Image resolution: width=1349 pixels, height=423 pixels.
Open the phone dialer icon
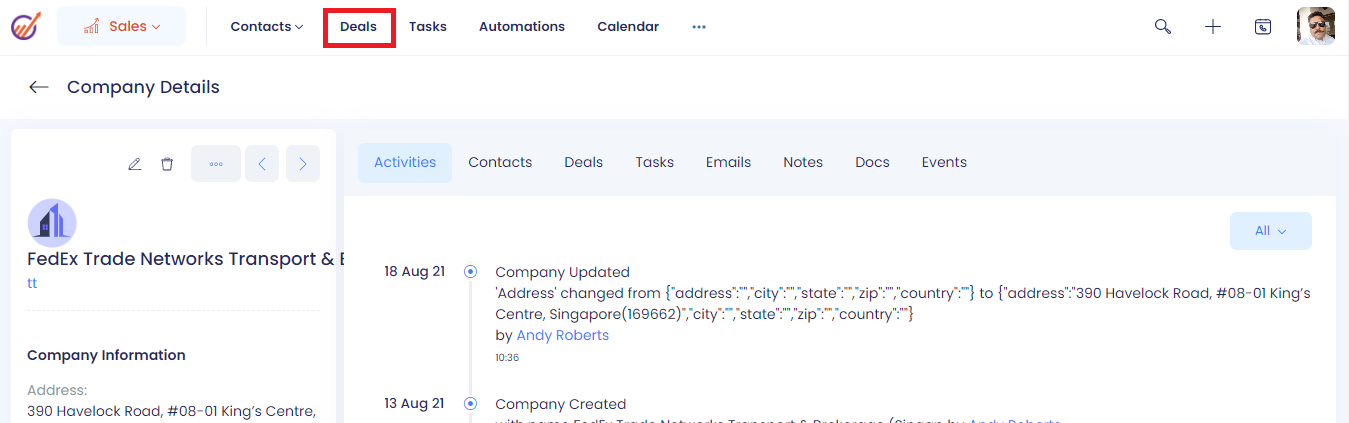point(1263,27)
